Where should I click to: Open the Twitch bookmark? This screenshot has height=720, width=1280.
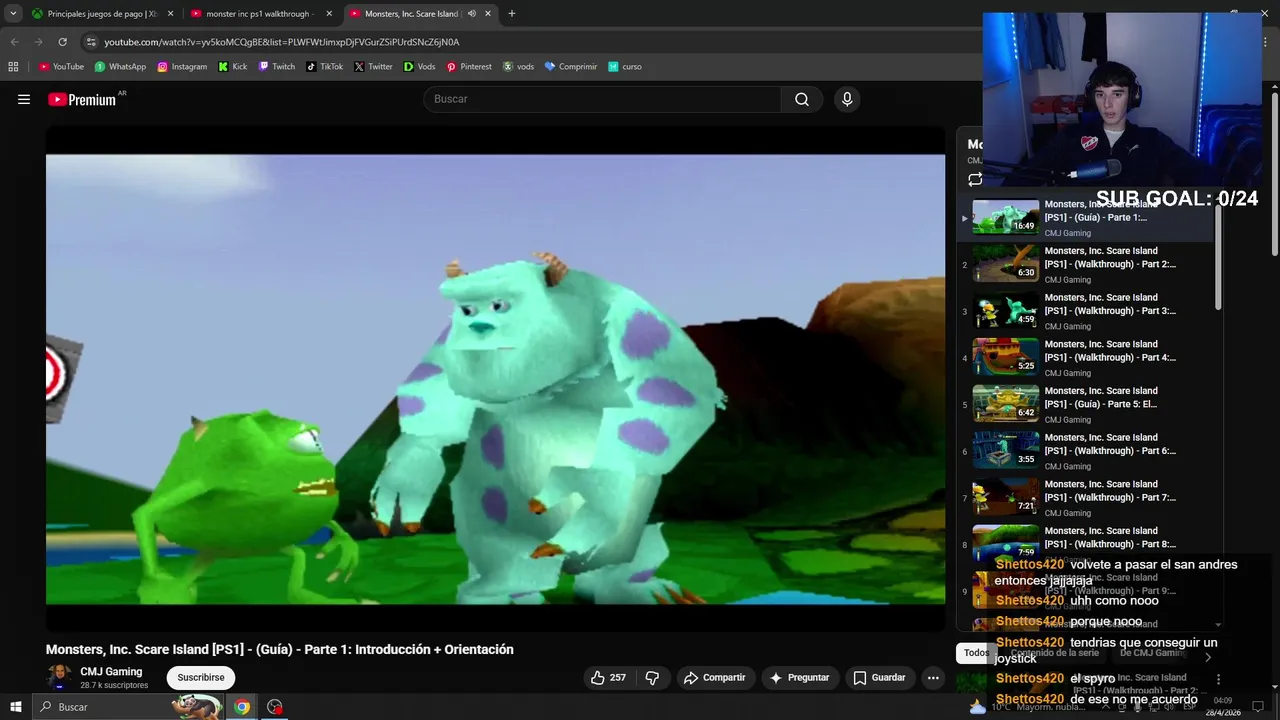point(277,66)
